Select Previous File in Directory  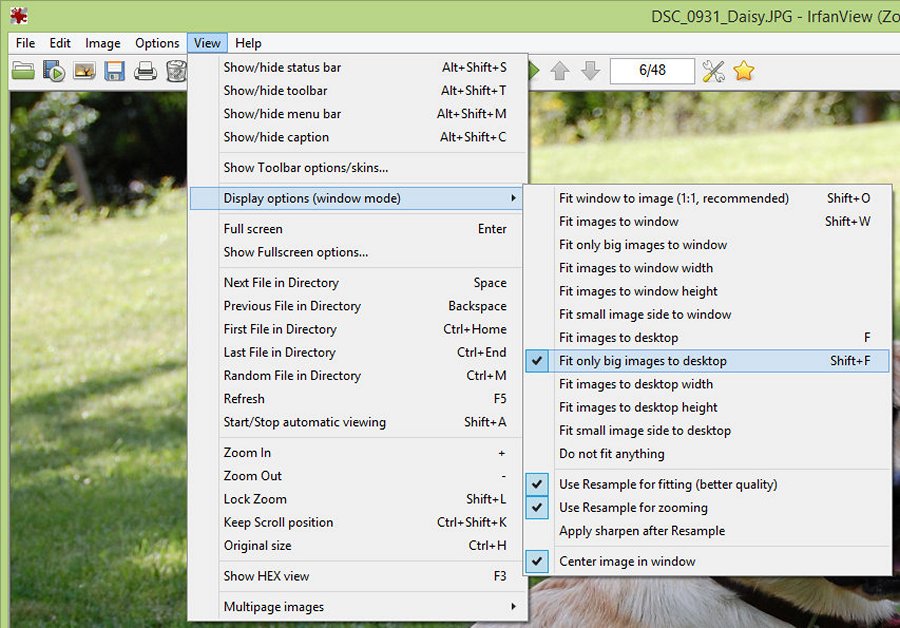tap(356, 306)
